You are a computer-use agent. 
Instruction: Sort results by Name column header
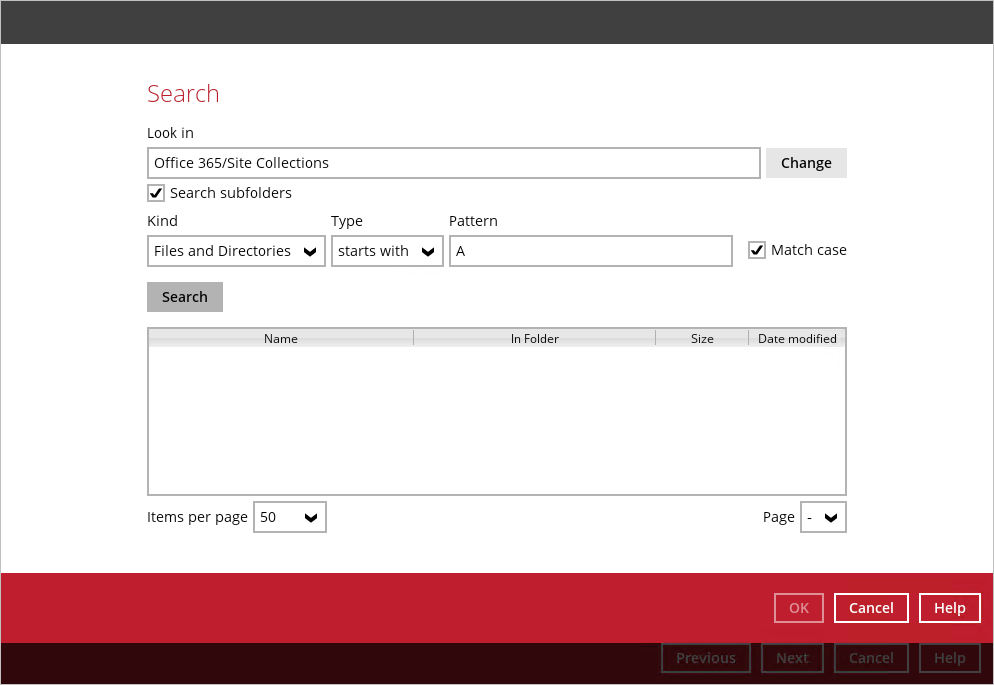click(281, 339)
